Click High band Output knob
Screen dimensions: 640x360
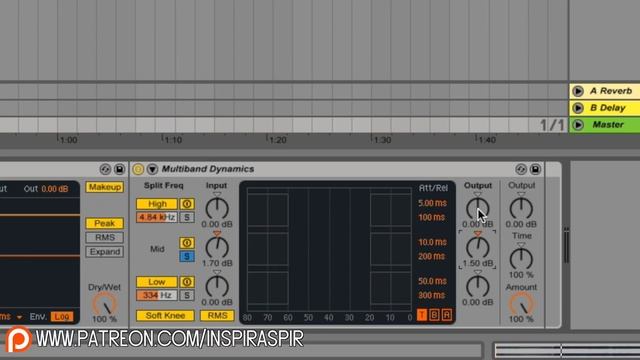[478, 208]
